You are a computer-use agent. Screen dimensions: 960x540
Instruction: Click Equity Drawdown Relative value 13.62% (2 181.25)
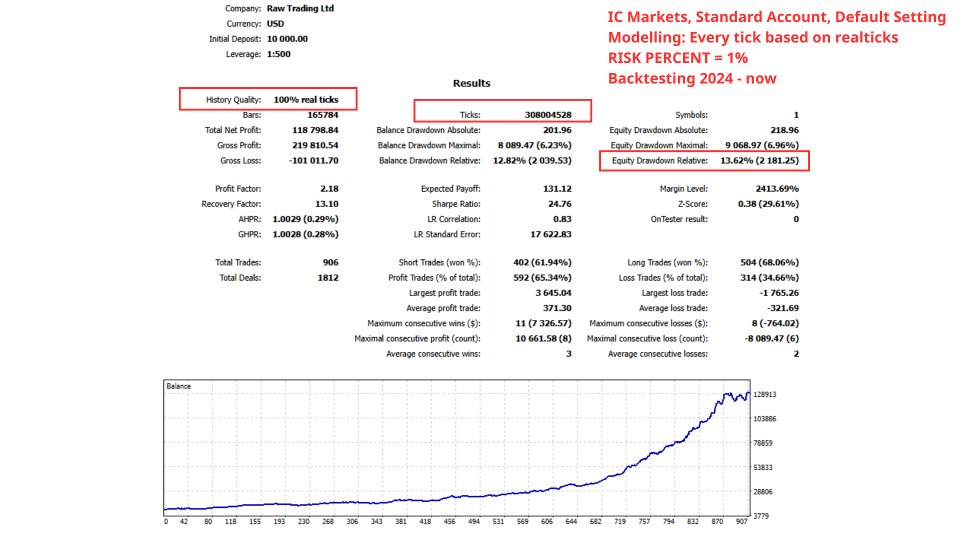pos(759,161)
